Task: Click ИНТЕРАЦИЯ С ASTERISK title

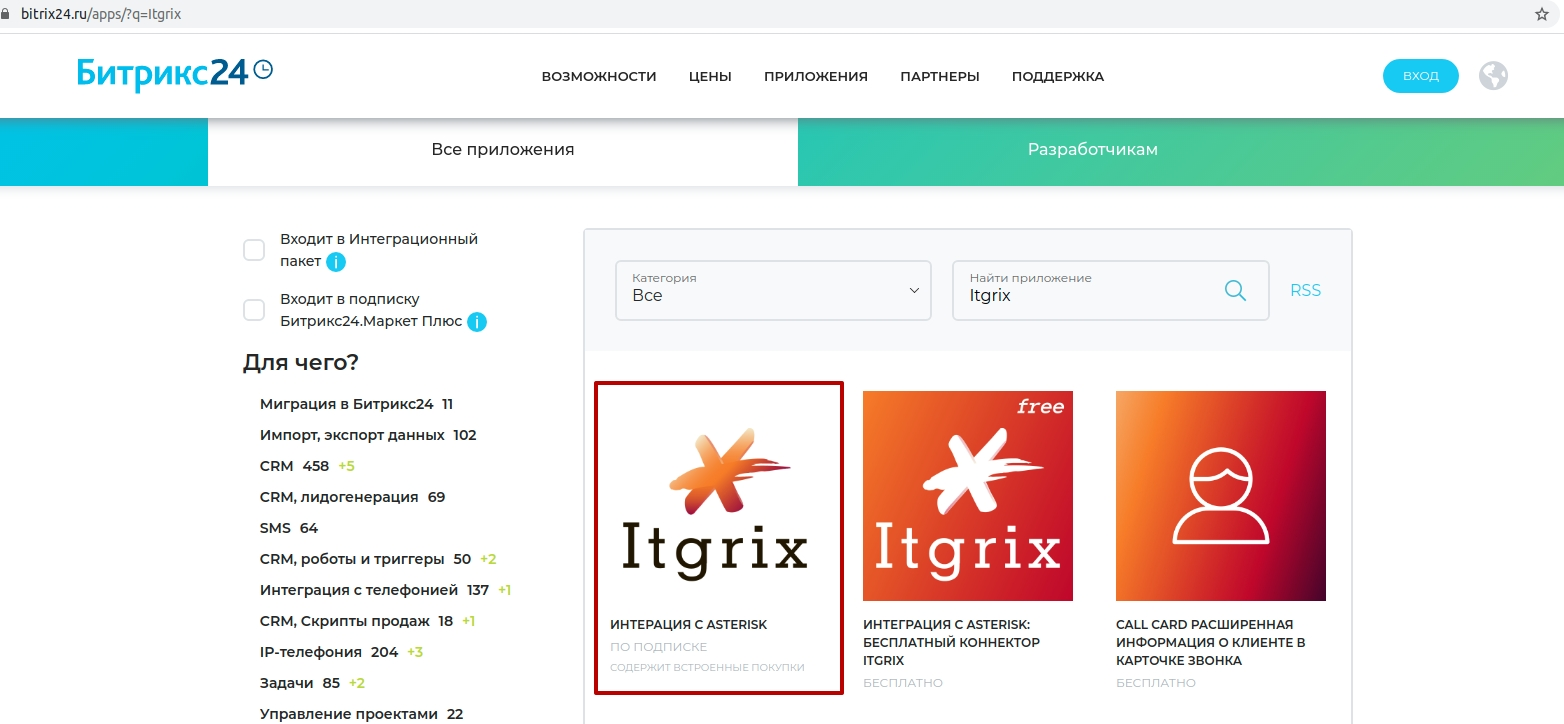Action: [688, 625]
